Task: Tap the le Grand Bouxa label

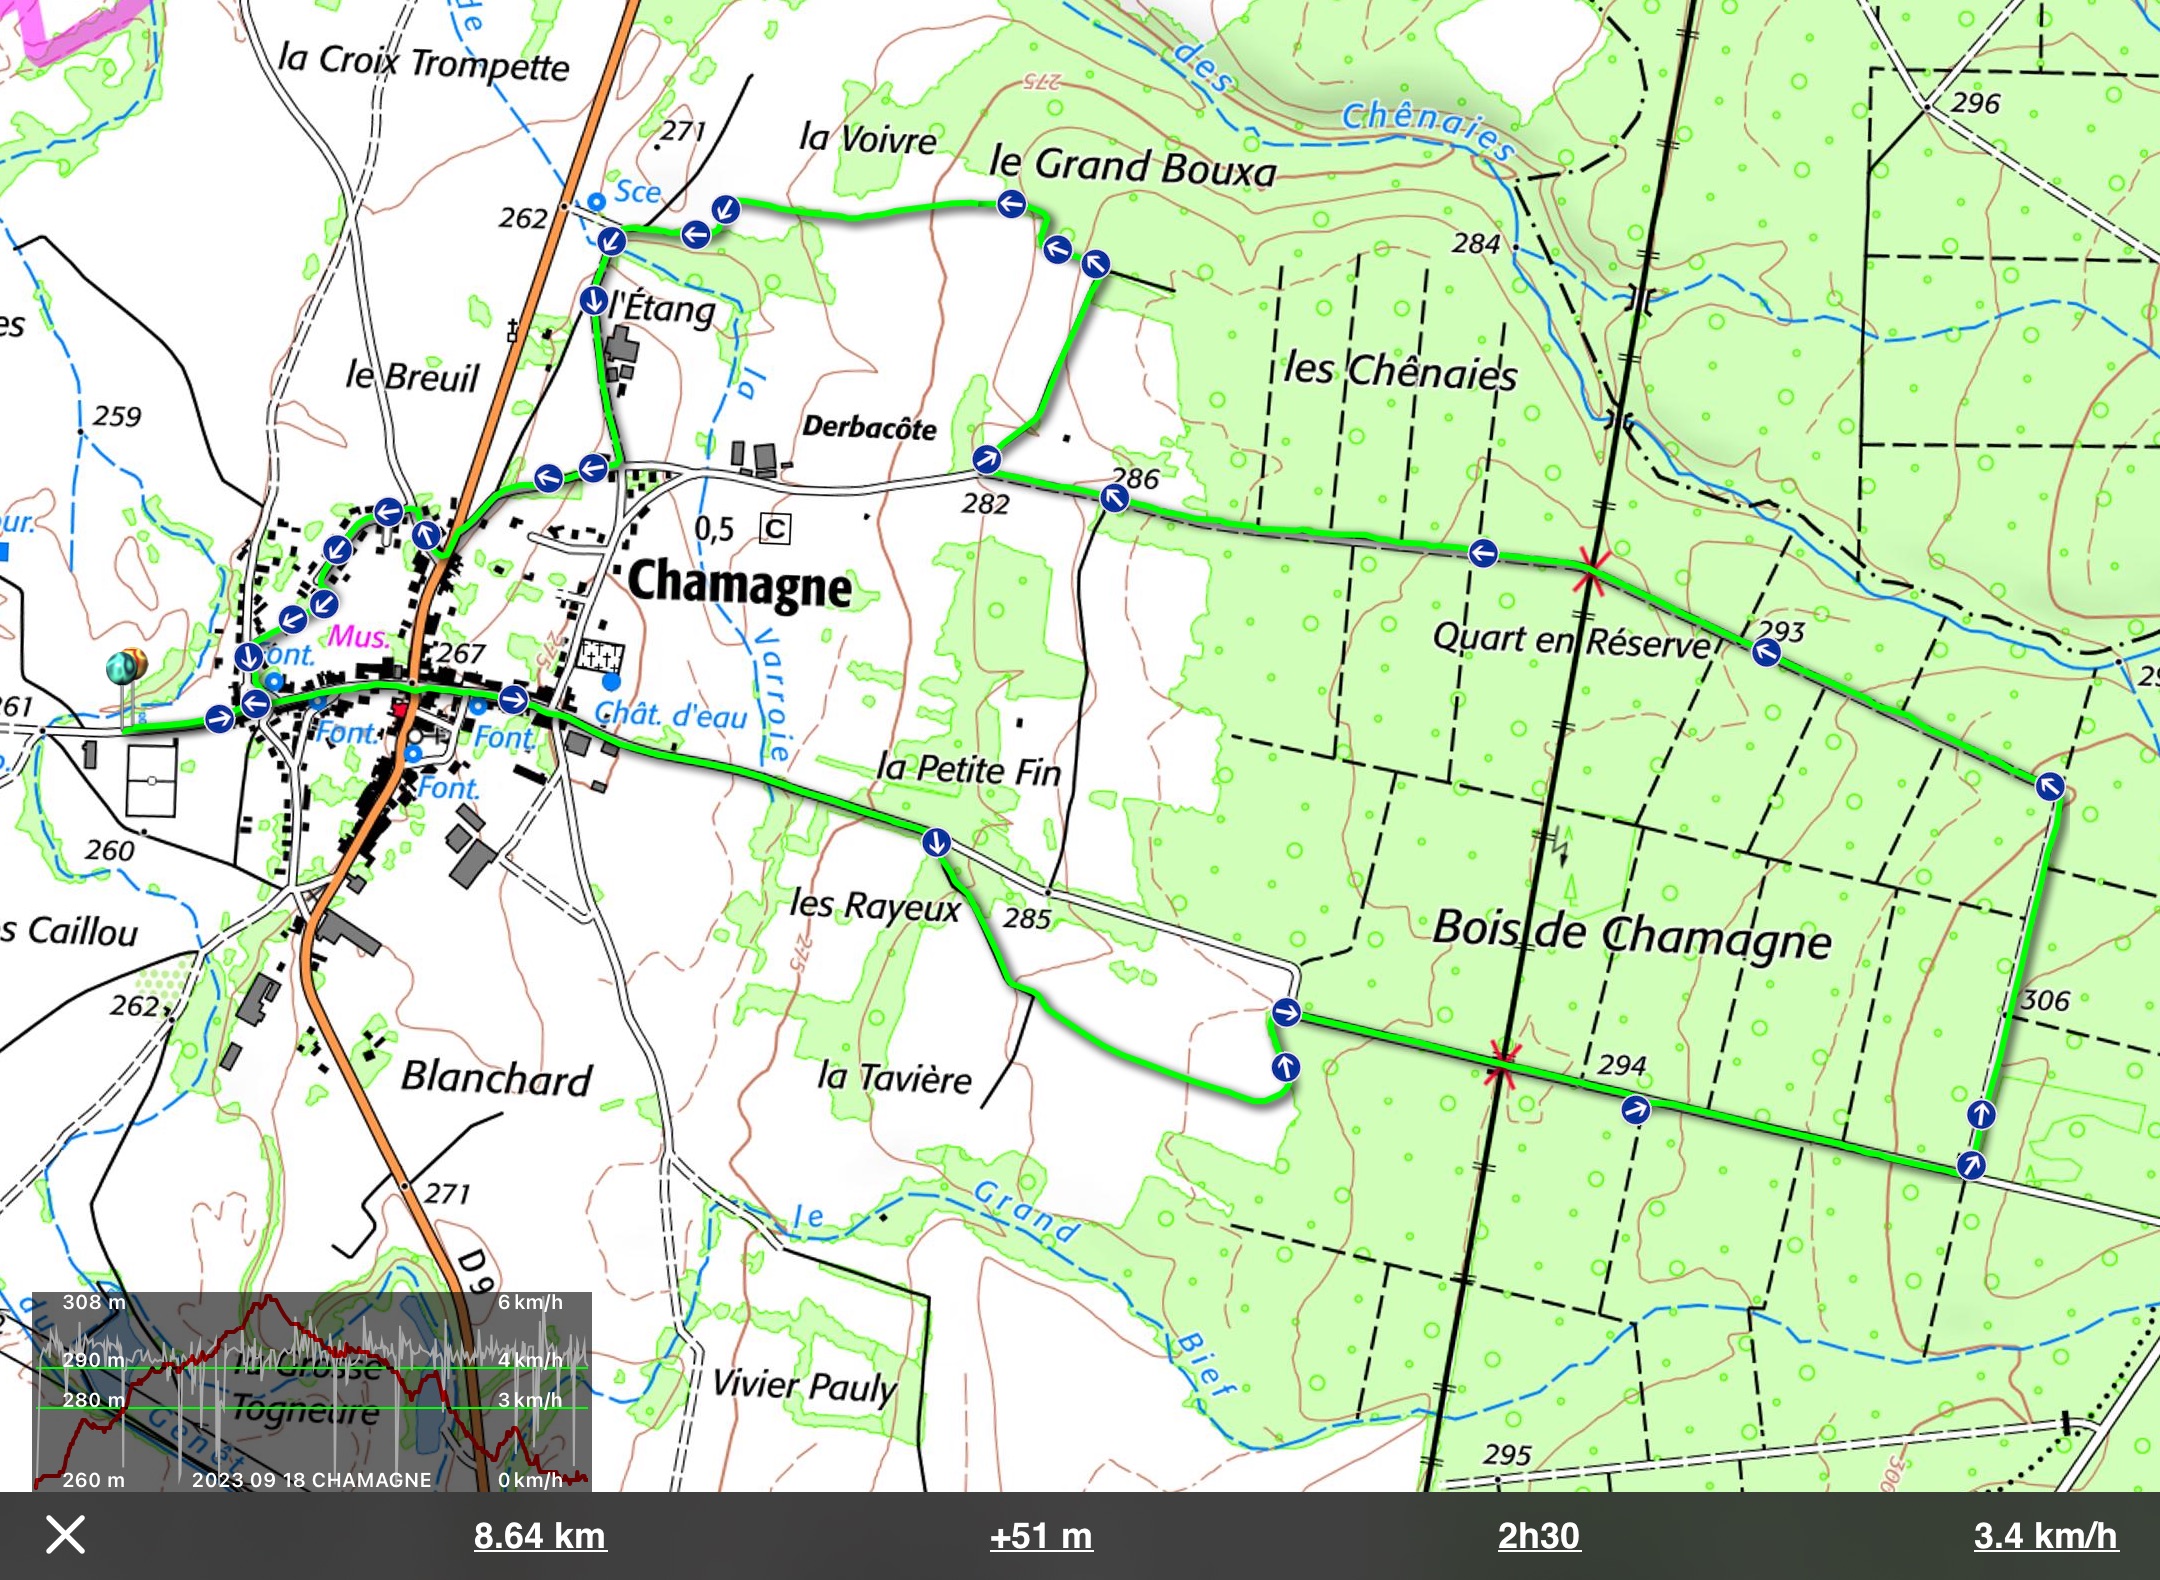Action: tap(1133, 166)
